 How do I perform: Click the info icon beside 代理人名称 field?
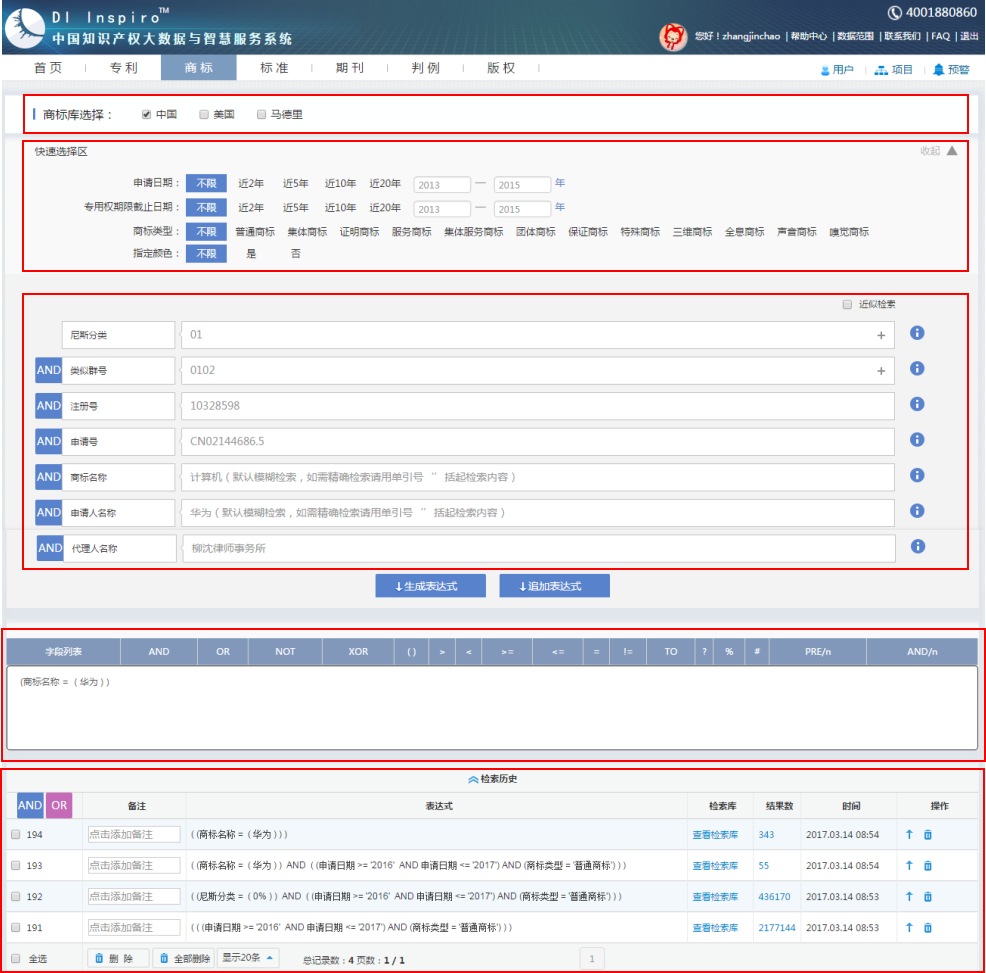coord(917,547)
